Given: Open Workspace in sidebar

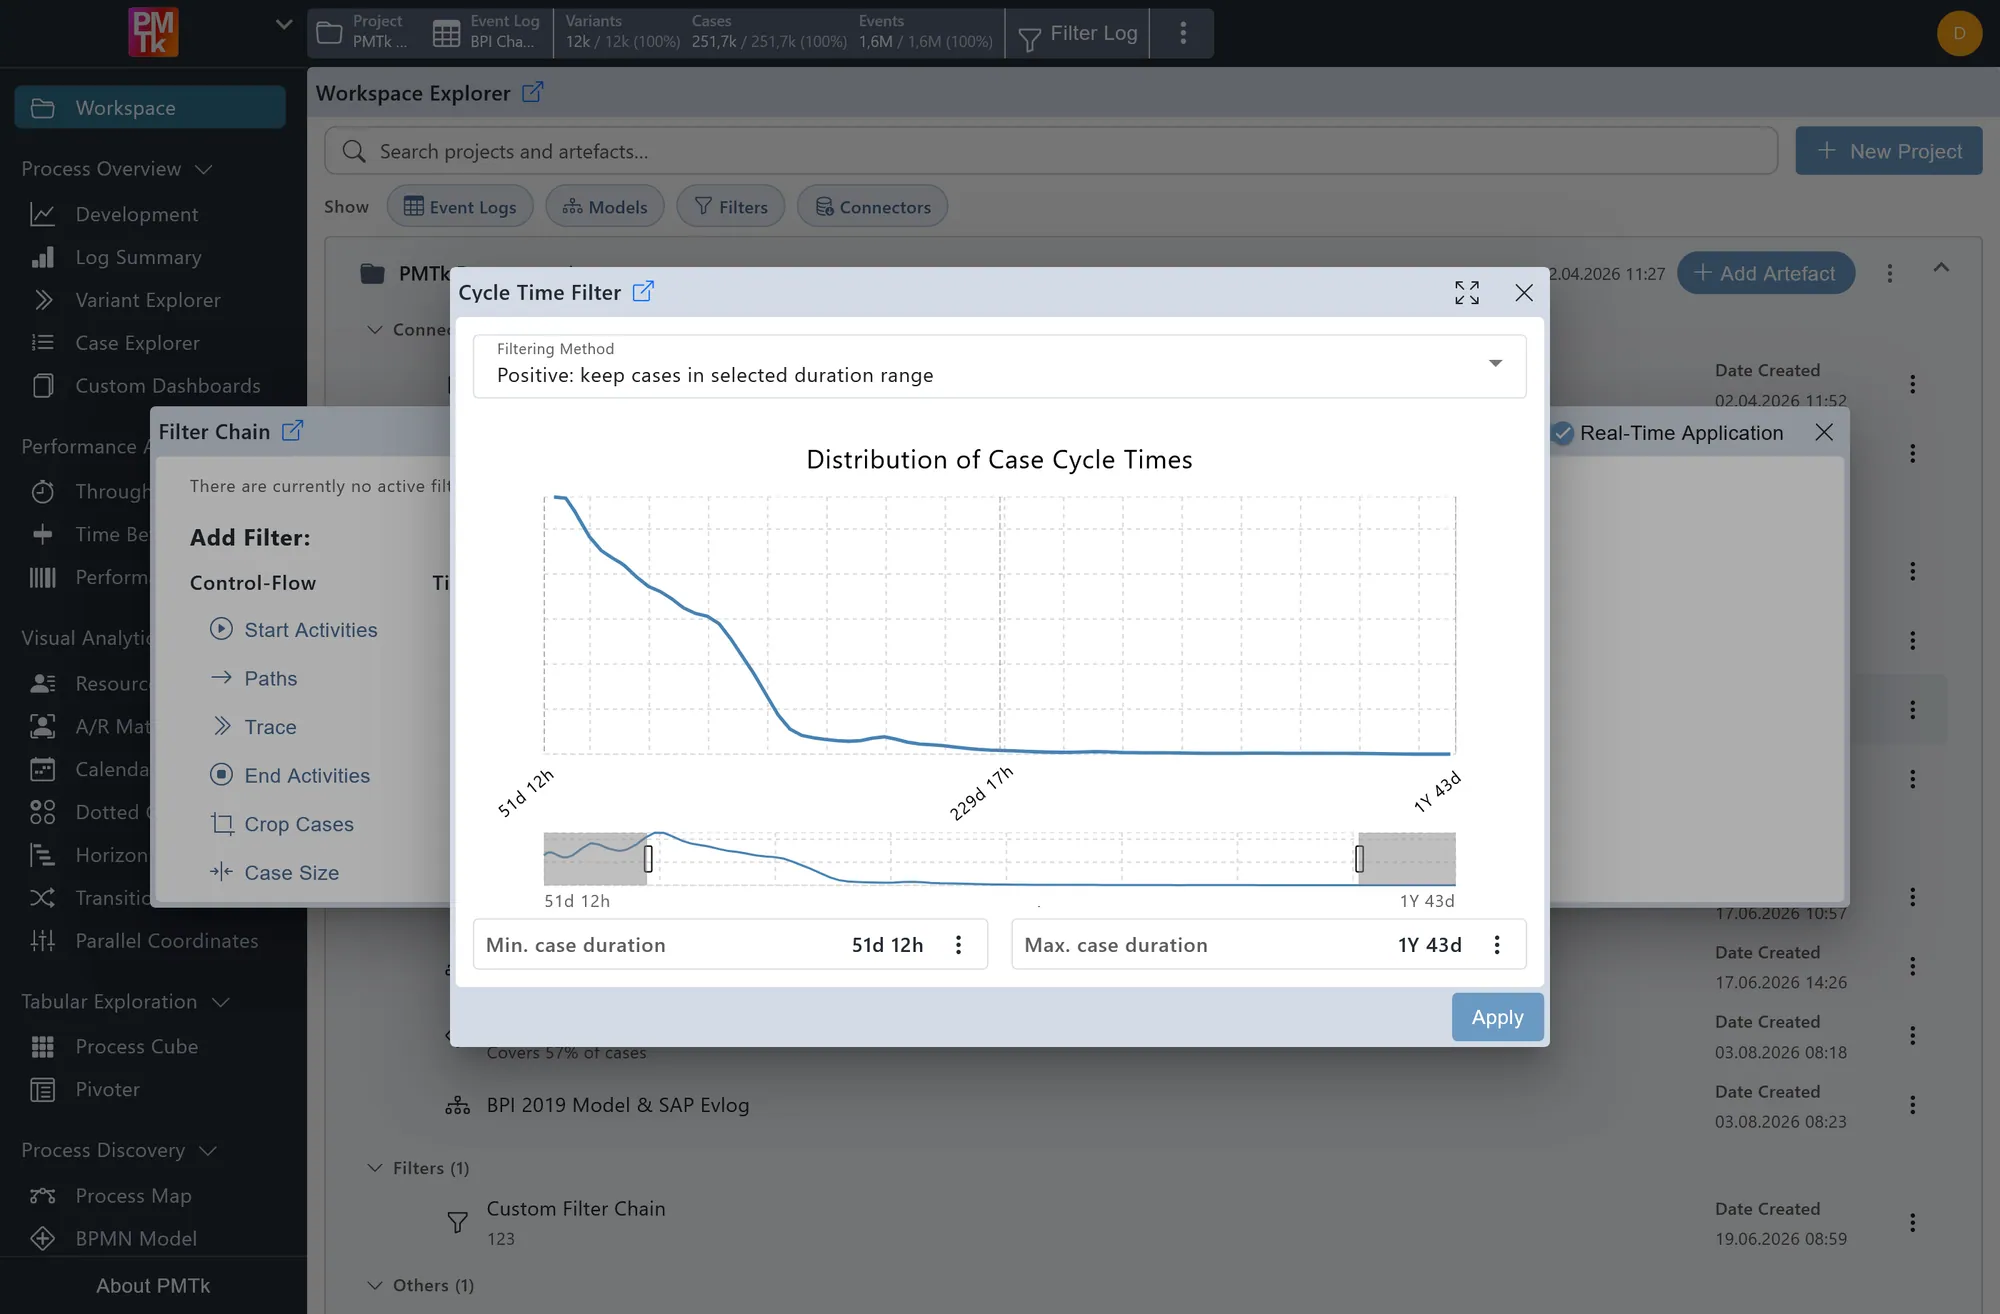Looking at the screenshot, I should click(150, 108).
